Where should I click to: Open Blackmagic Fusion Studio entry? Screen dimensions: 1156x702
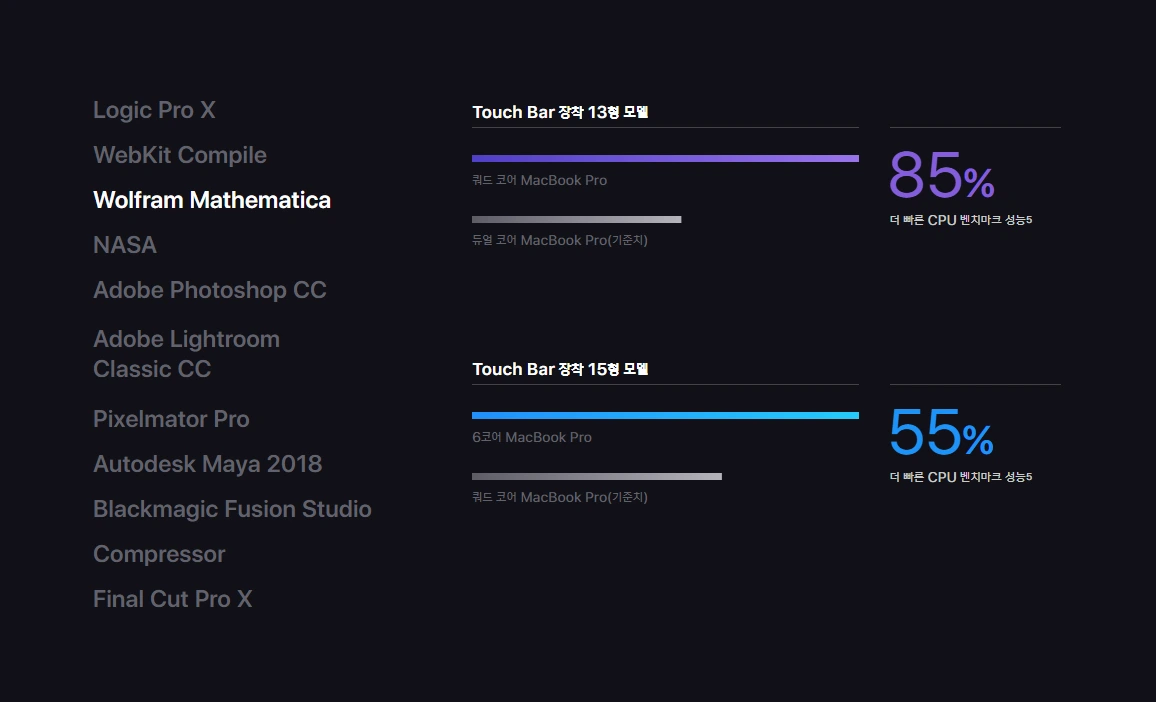tap(232, 509)
